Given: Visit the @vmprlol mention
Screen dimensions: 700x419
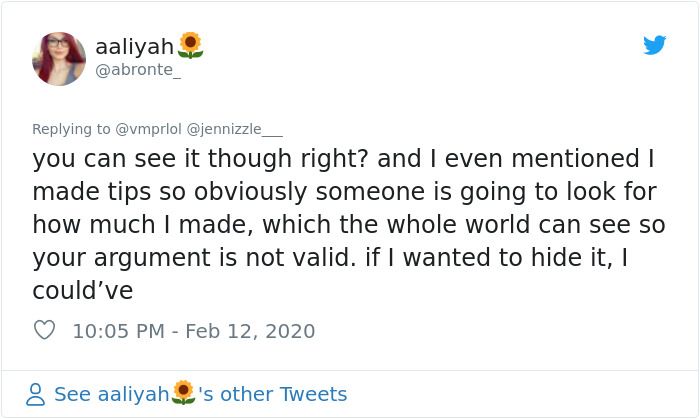Looking at the screenshot, I should point(148,129).
